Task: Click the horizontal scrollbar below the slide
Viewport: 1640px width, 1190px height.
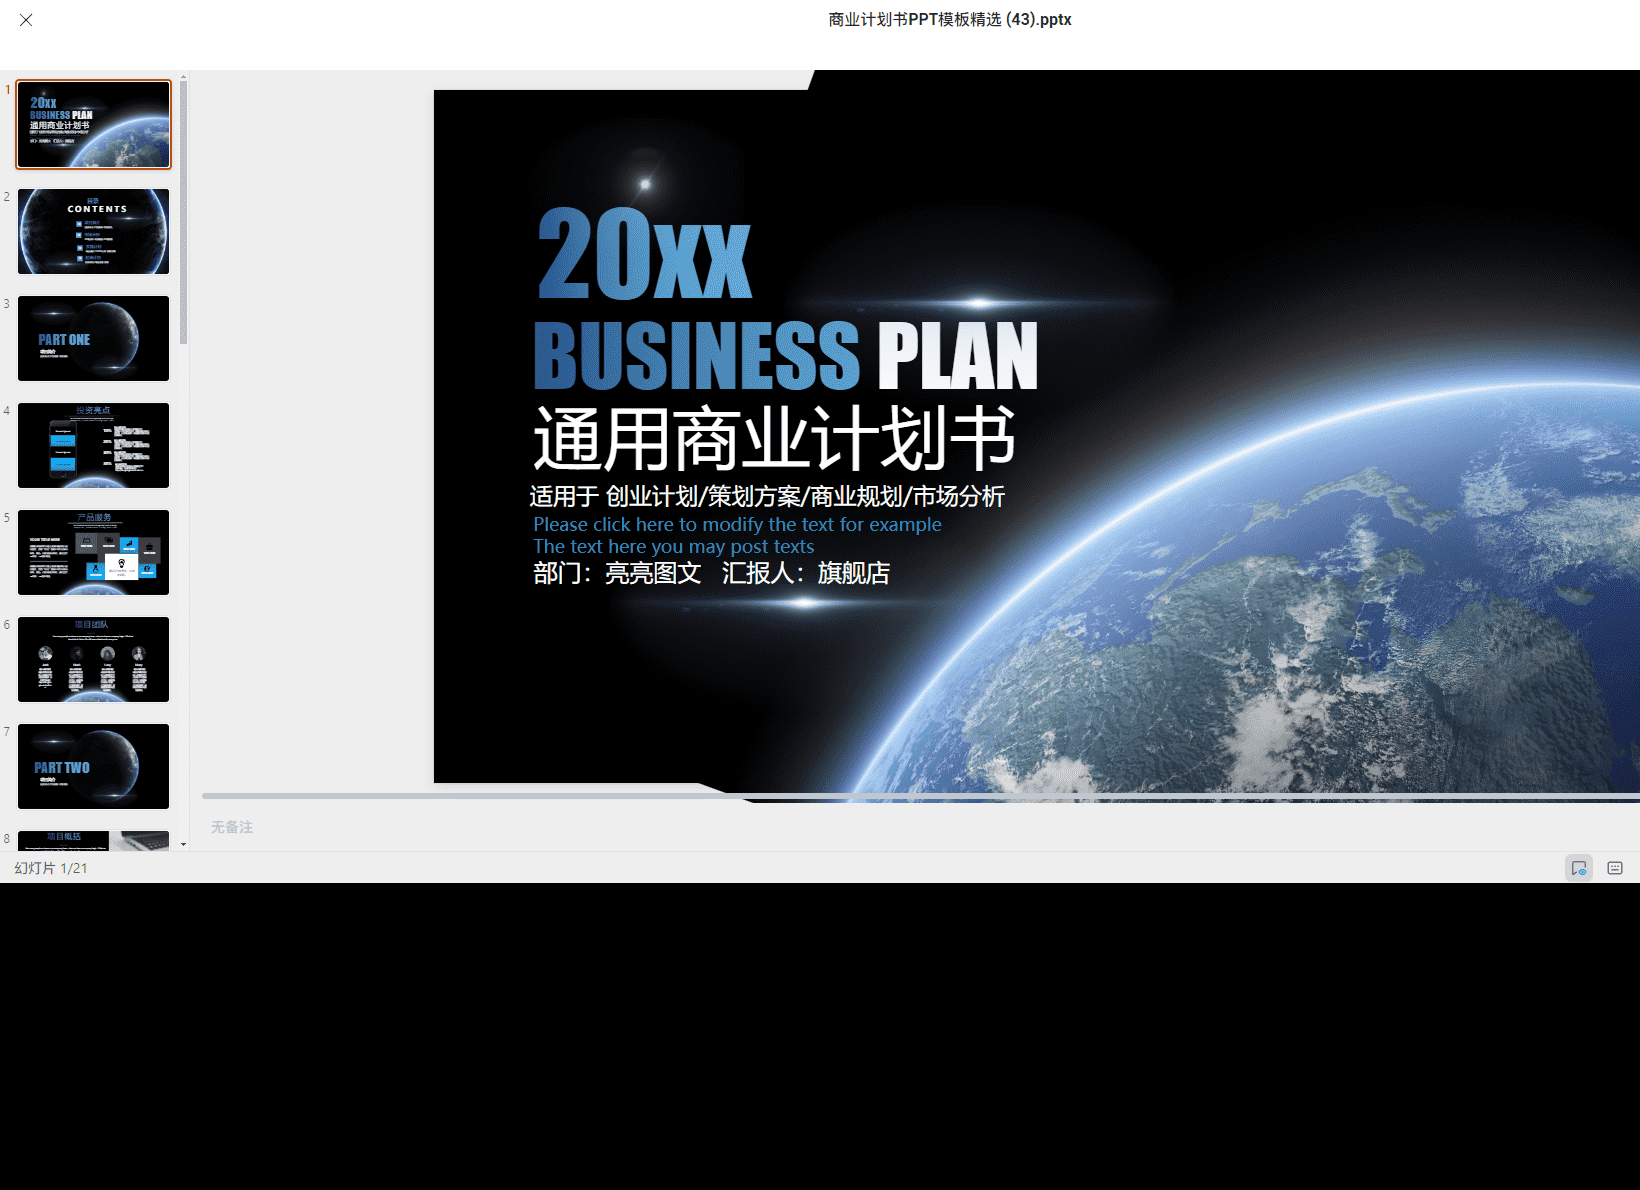Action: pyautogui.click(x=920, y=796)
